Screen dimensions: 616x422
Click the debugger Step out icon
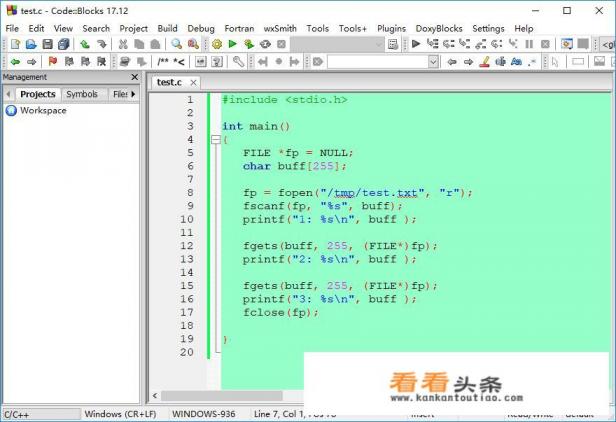[480, 44]
